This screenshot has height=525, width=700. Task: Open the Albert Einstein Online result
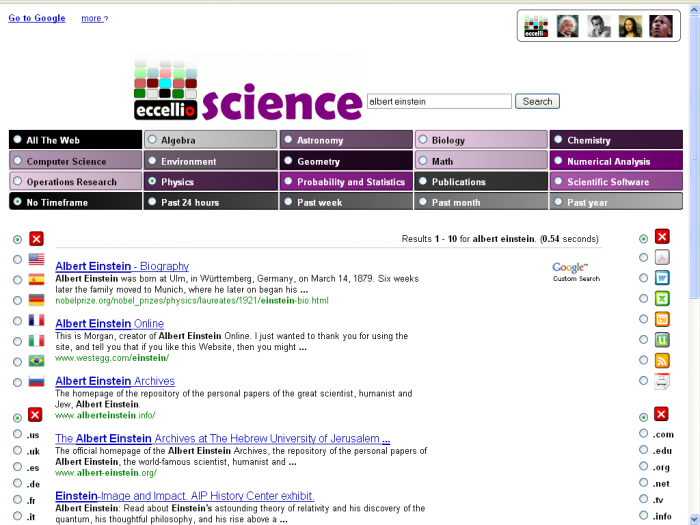(x=109, y=324)
